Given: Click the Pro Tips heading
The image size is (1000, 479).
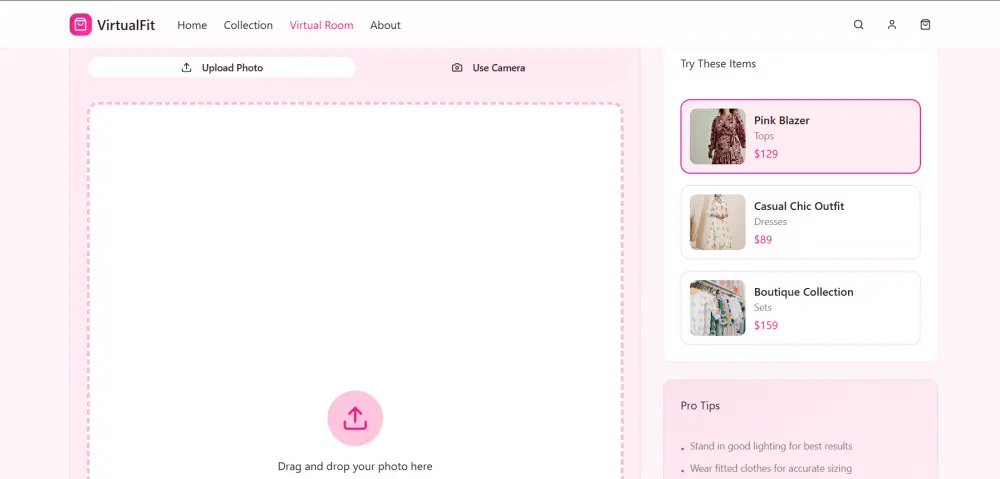Looking at the screenshot, I should point(700,406).
